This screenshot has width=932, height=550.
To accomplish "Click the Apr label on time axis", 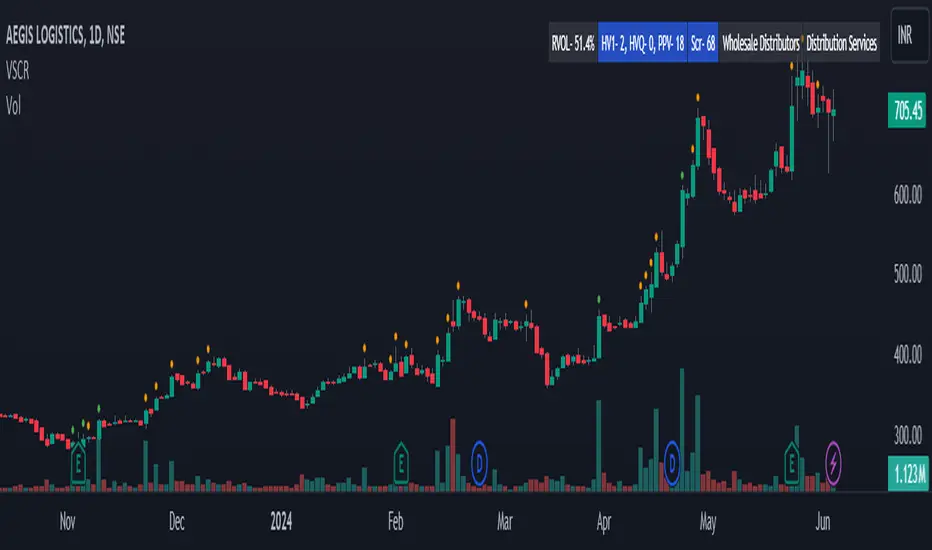I will (x=604, y=522).
